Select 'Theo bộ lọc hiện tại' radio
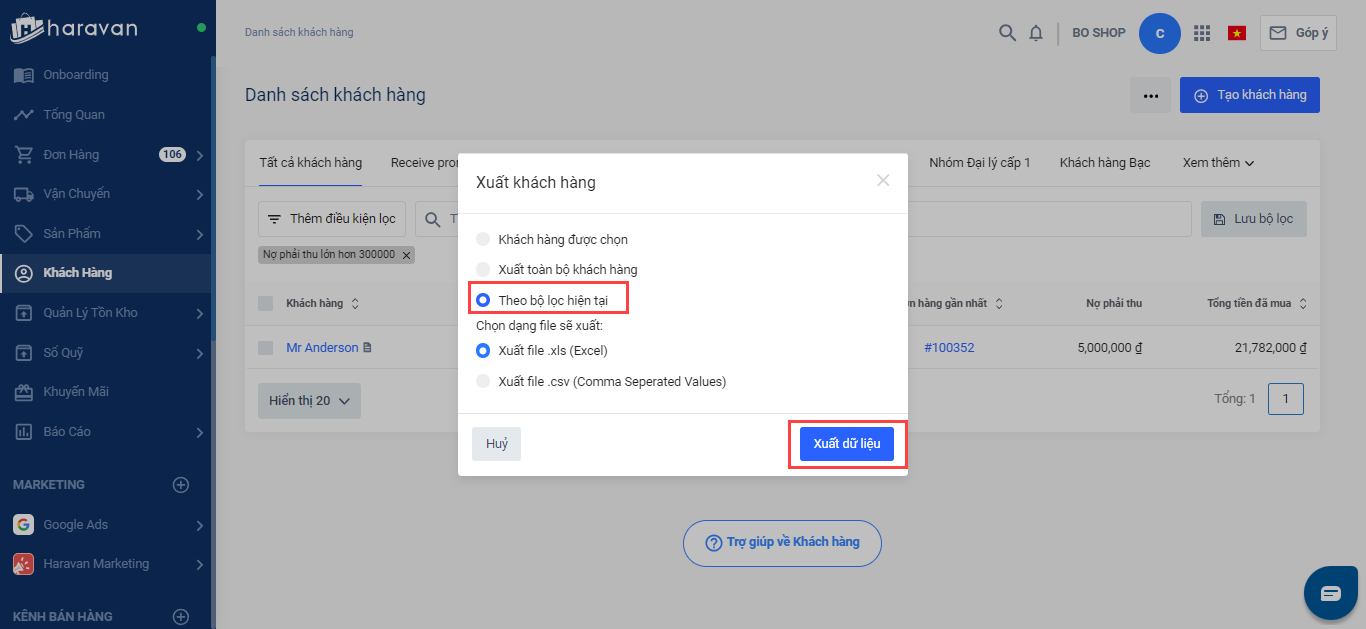The height and width of the screenshot is (629, 1366). 484,300
